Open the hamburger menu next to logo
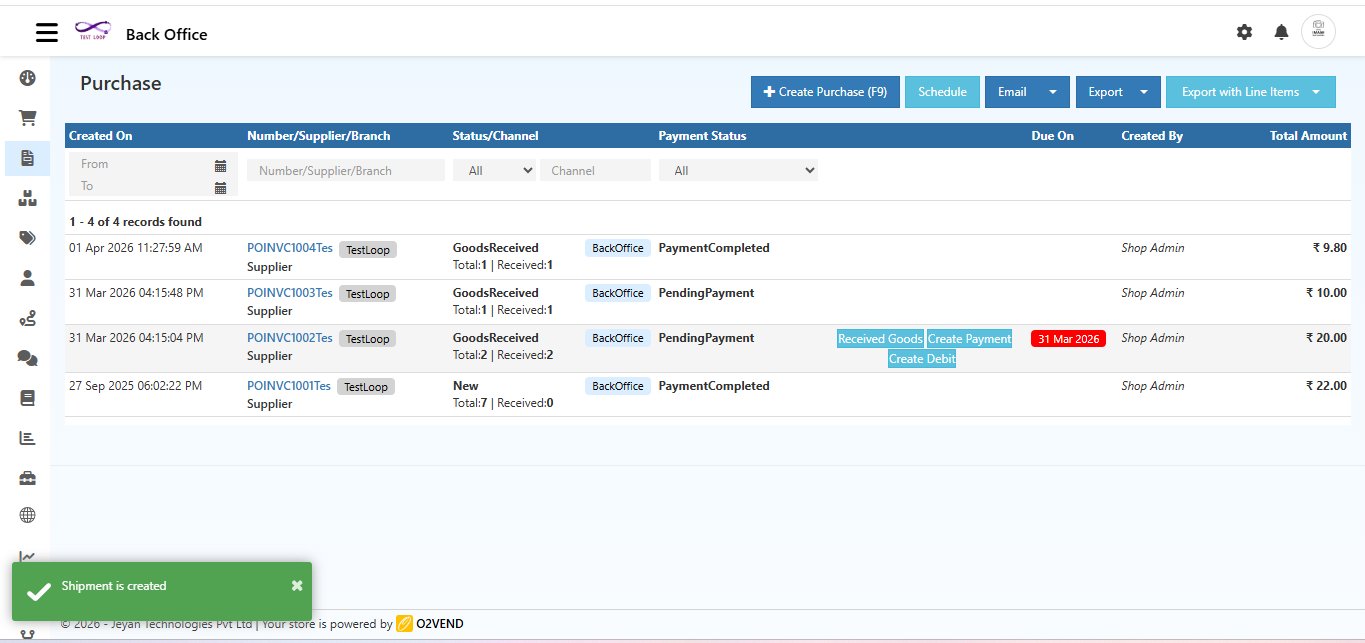 tap(46, 31)
